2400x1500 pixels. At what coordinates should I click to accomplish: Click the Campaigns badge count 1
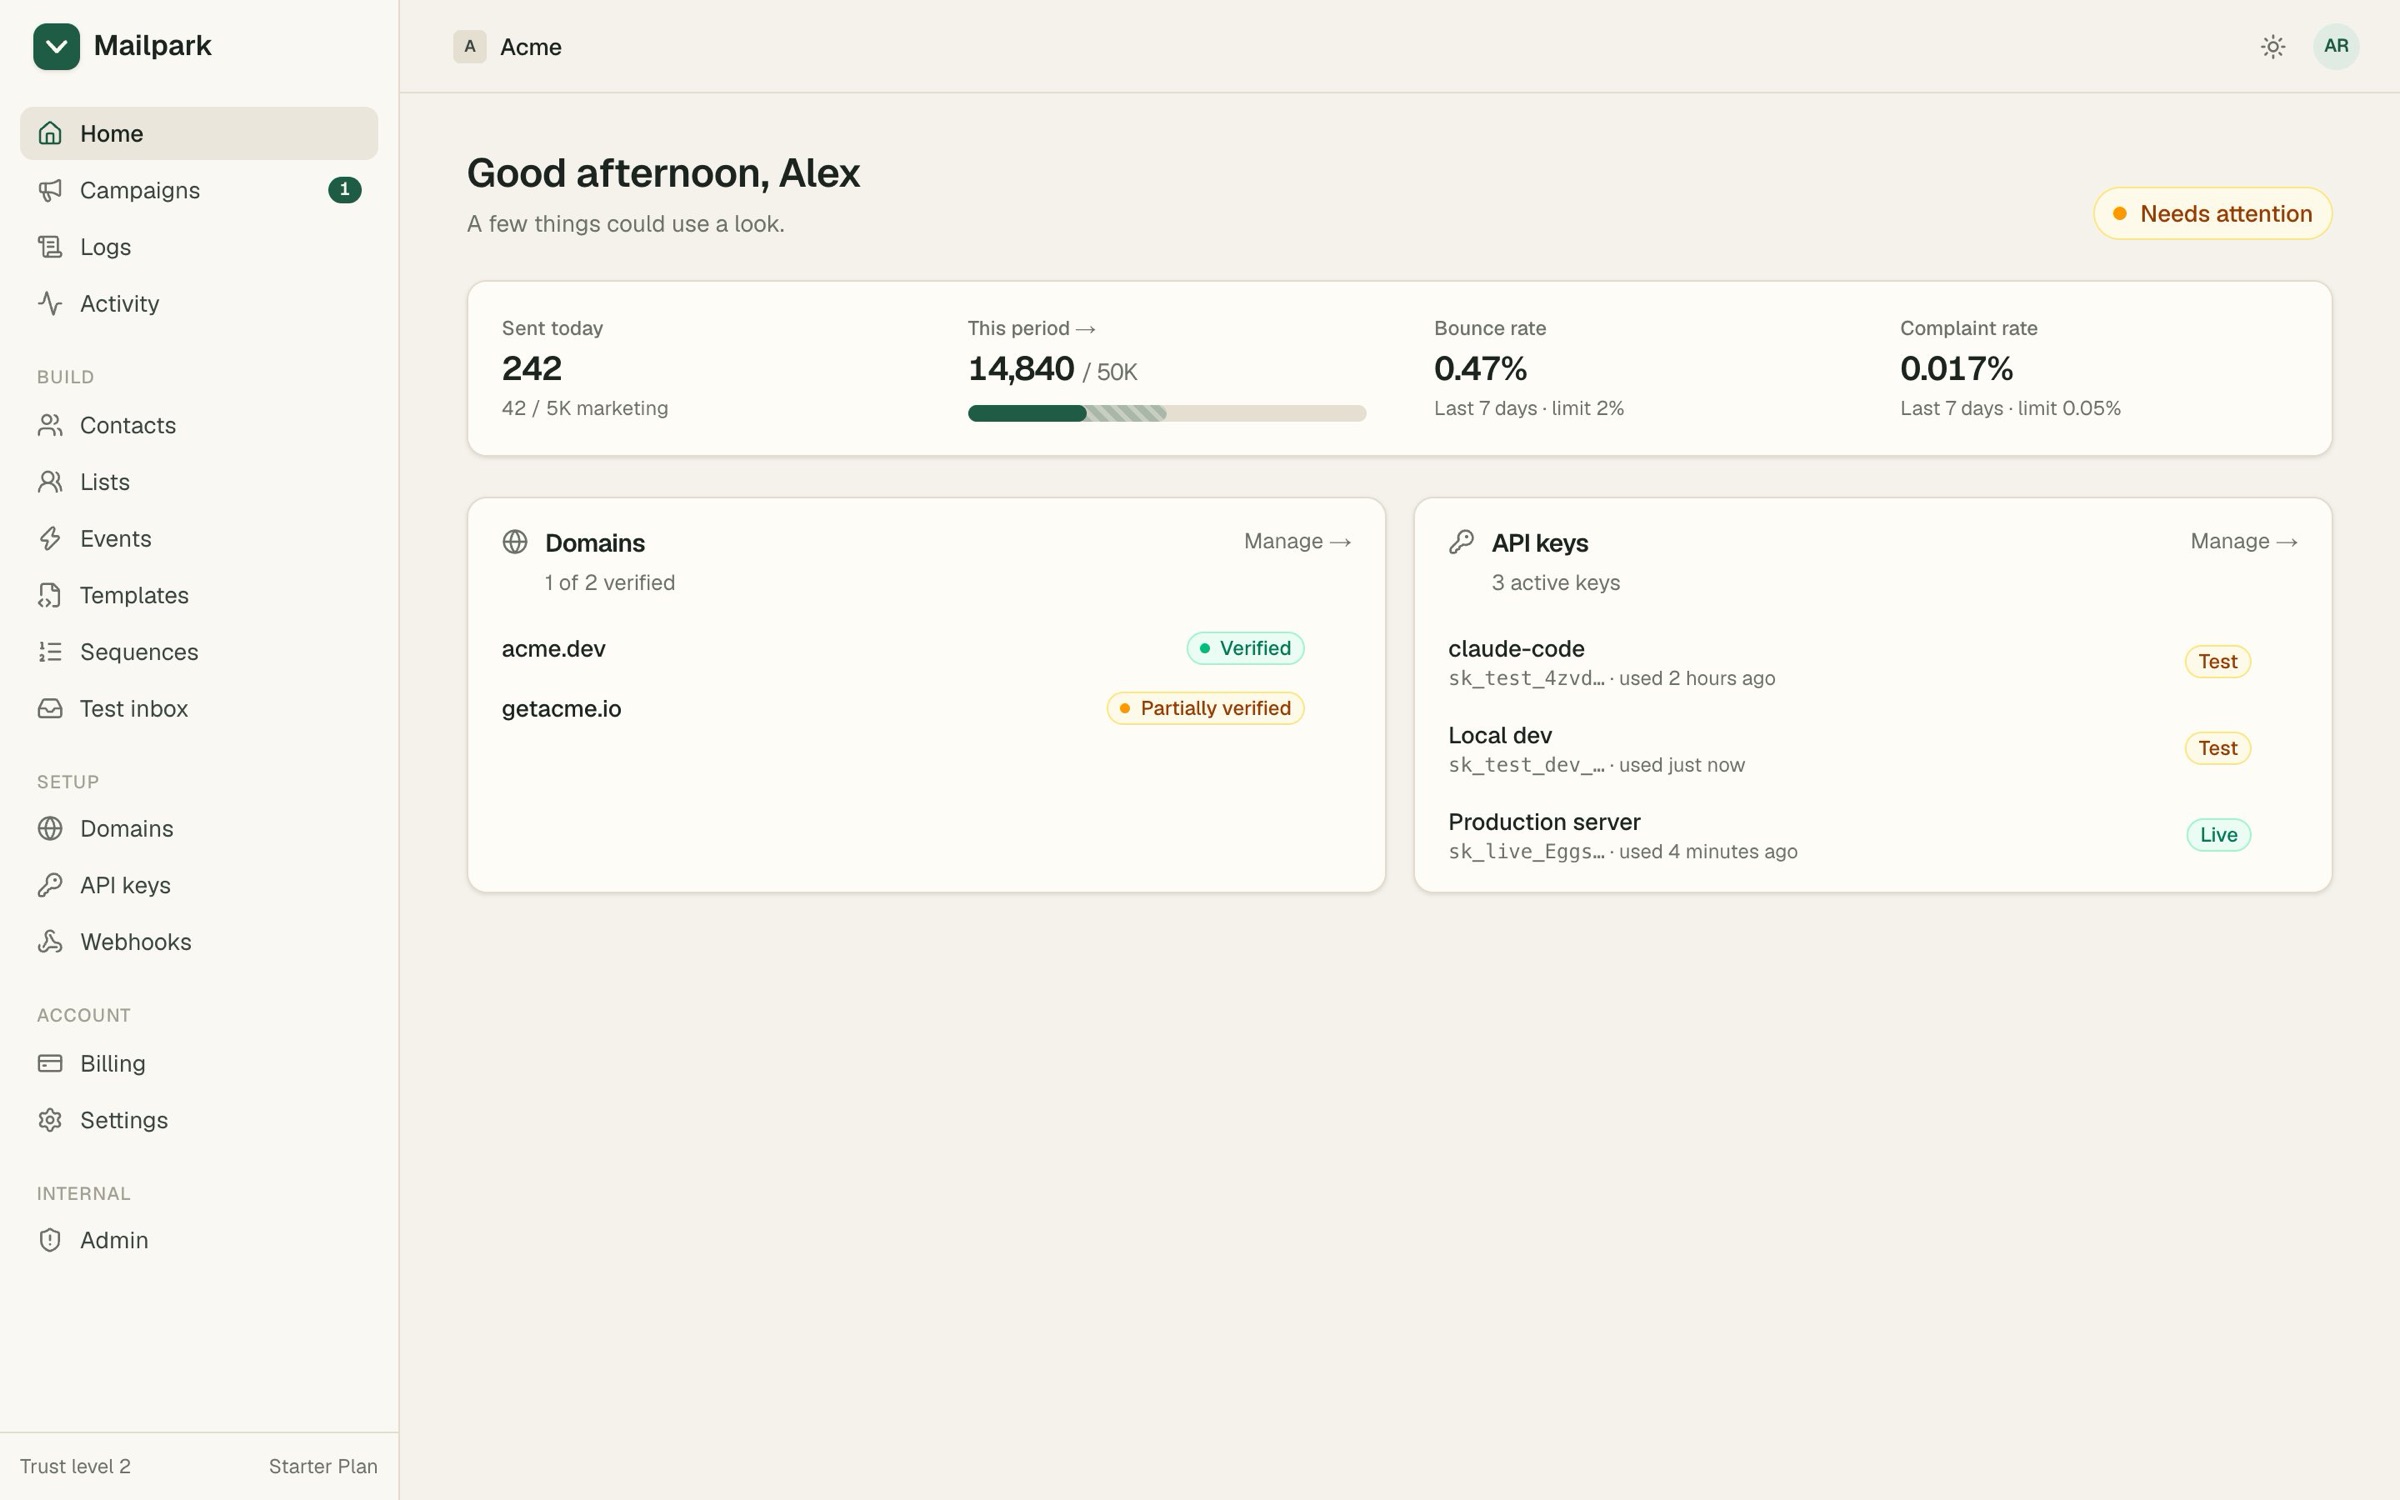(x=344, y=190)
